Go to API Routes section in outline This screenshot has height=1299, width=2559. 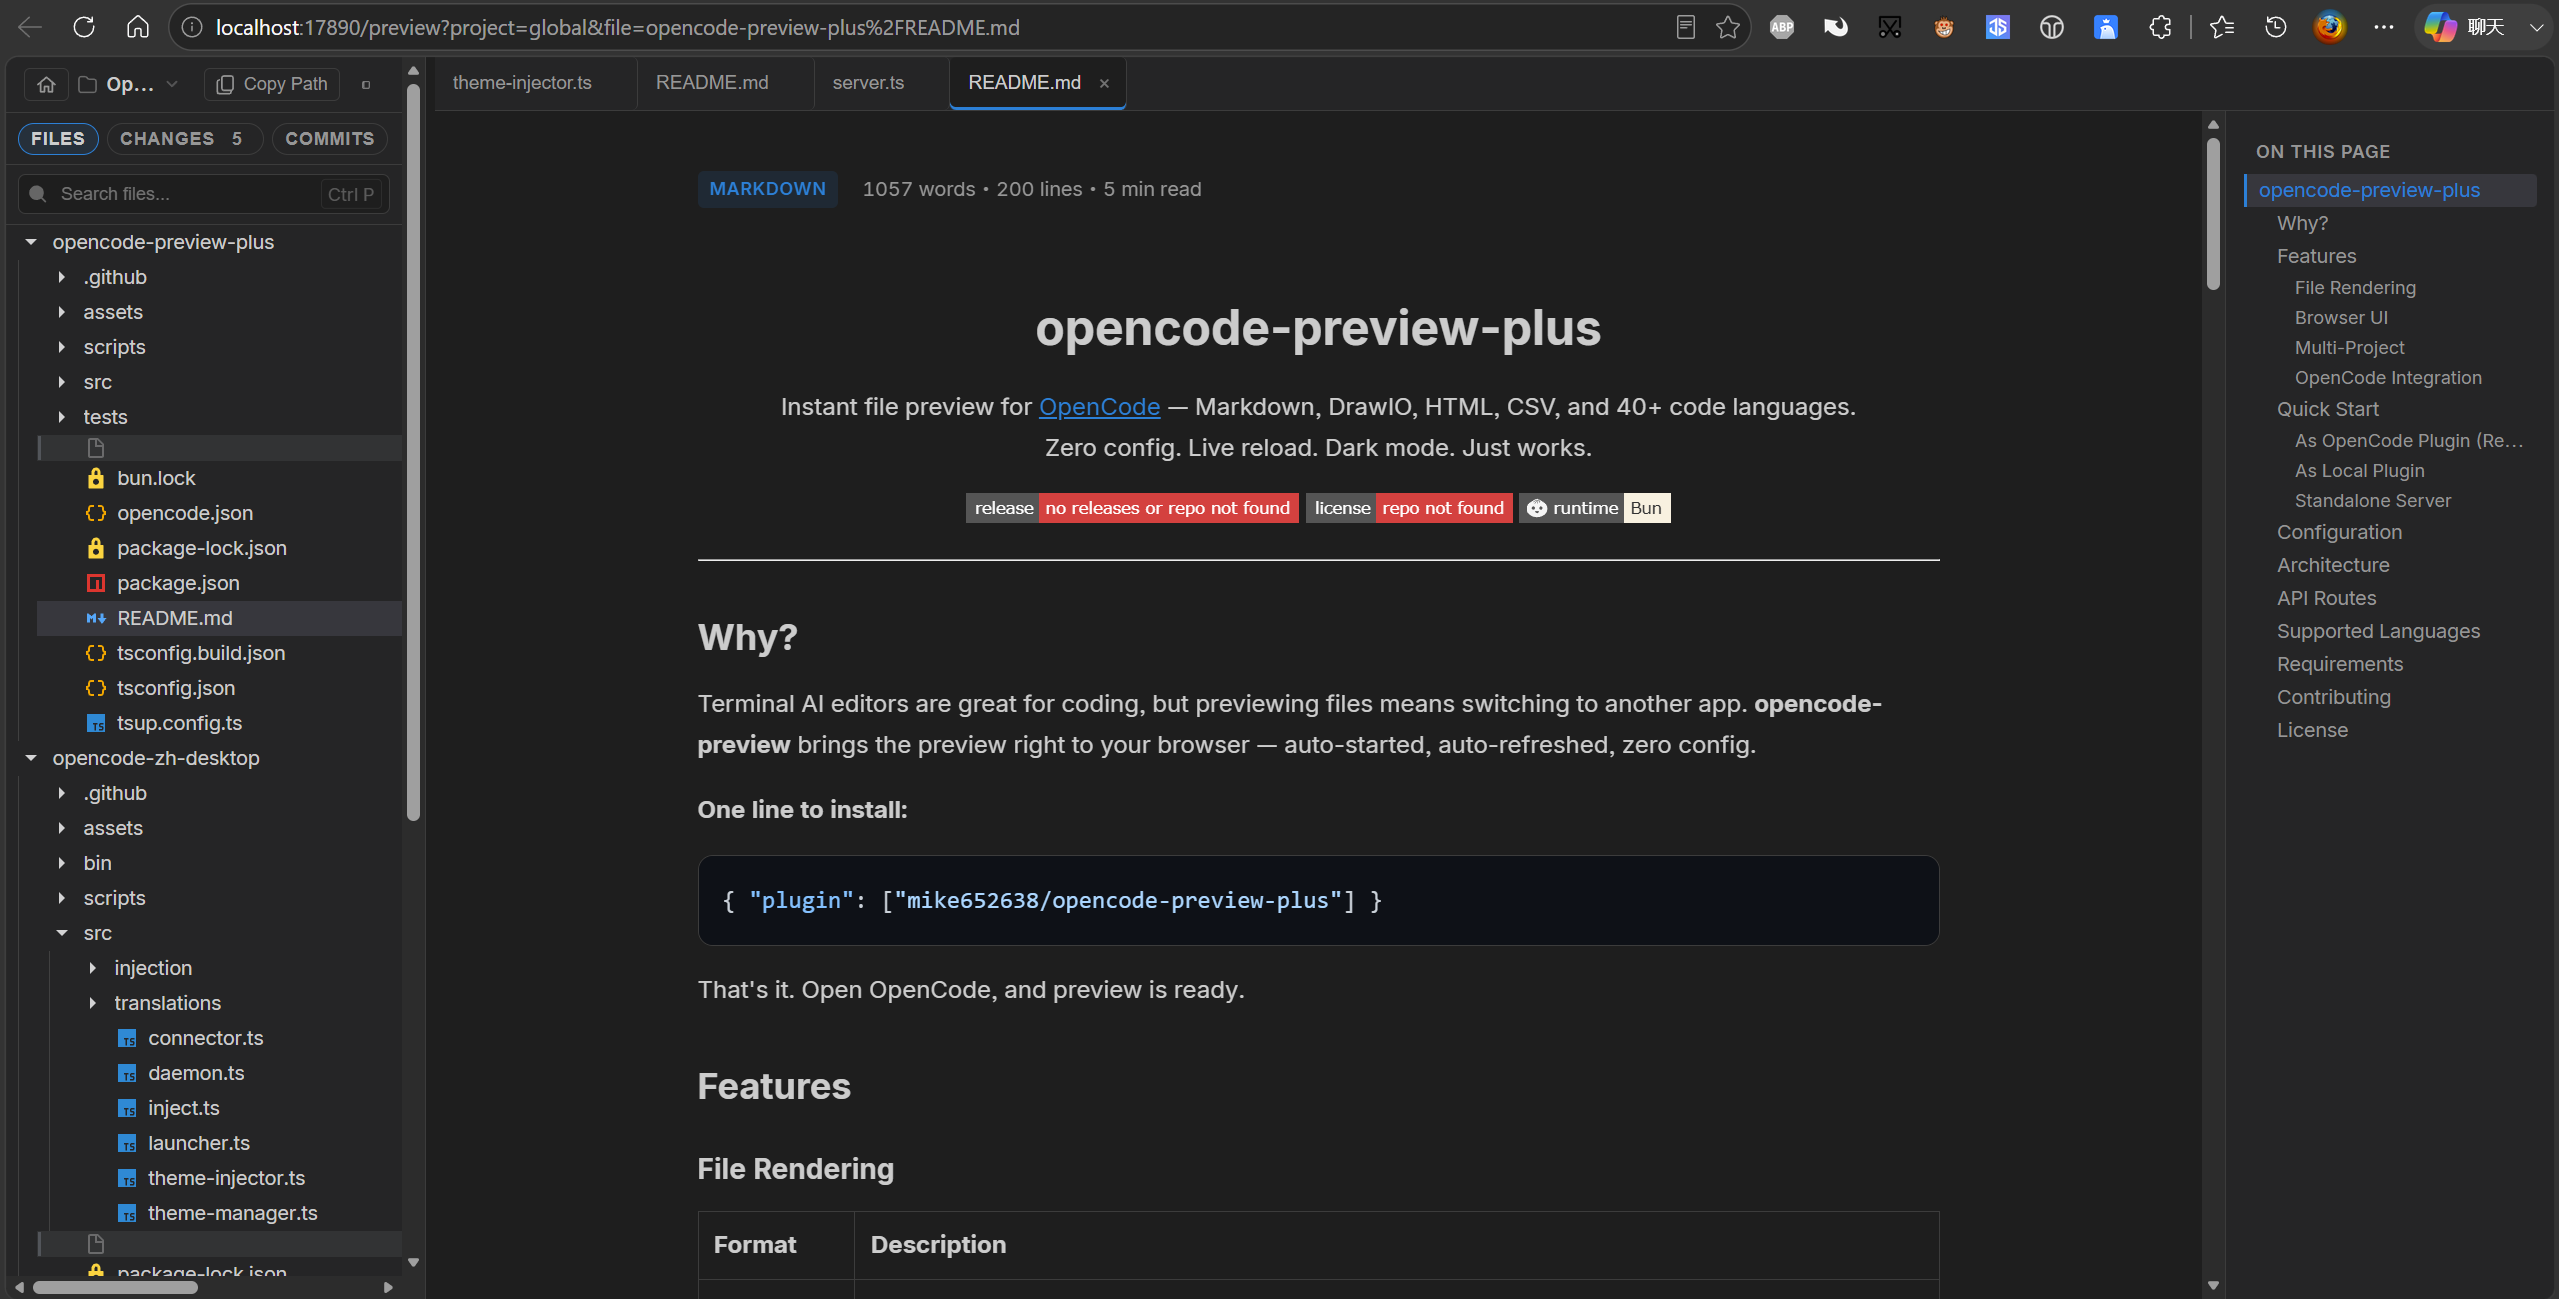[2326, 598]
